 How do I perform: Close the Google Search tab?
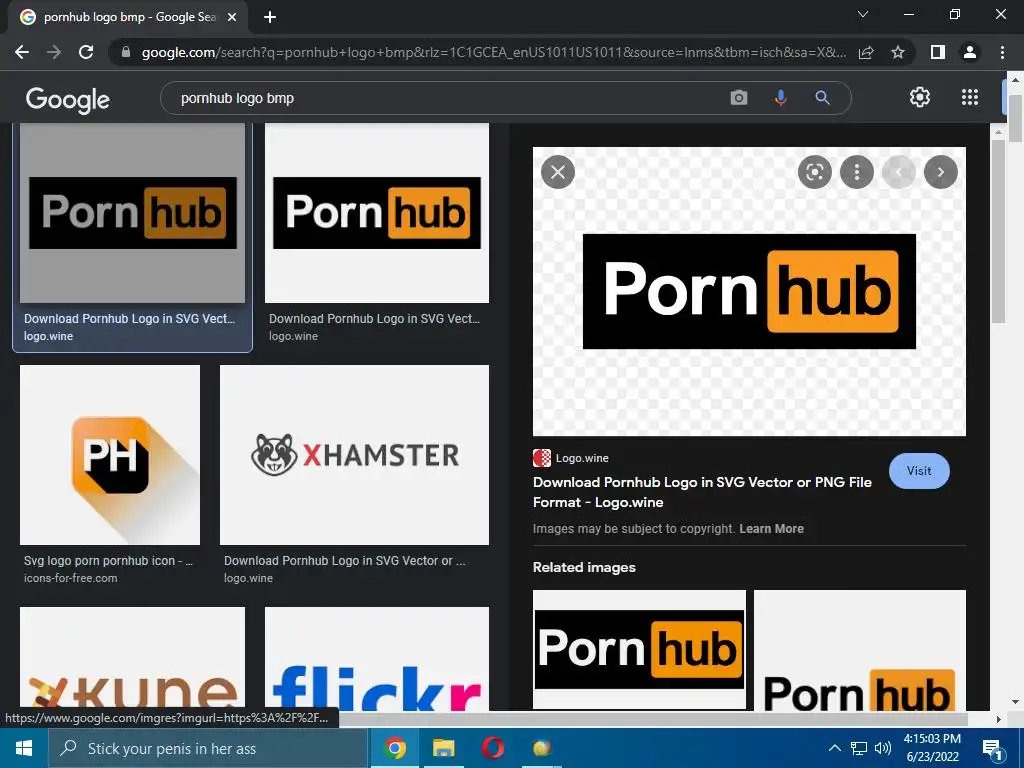pos(232,18)
